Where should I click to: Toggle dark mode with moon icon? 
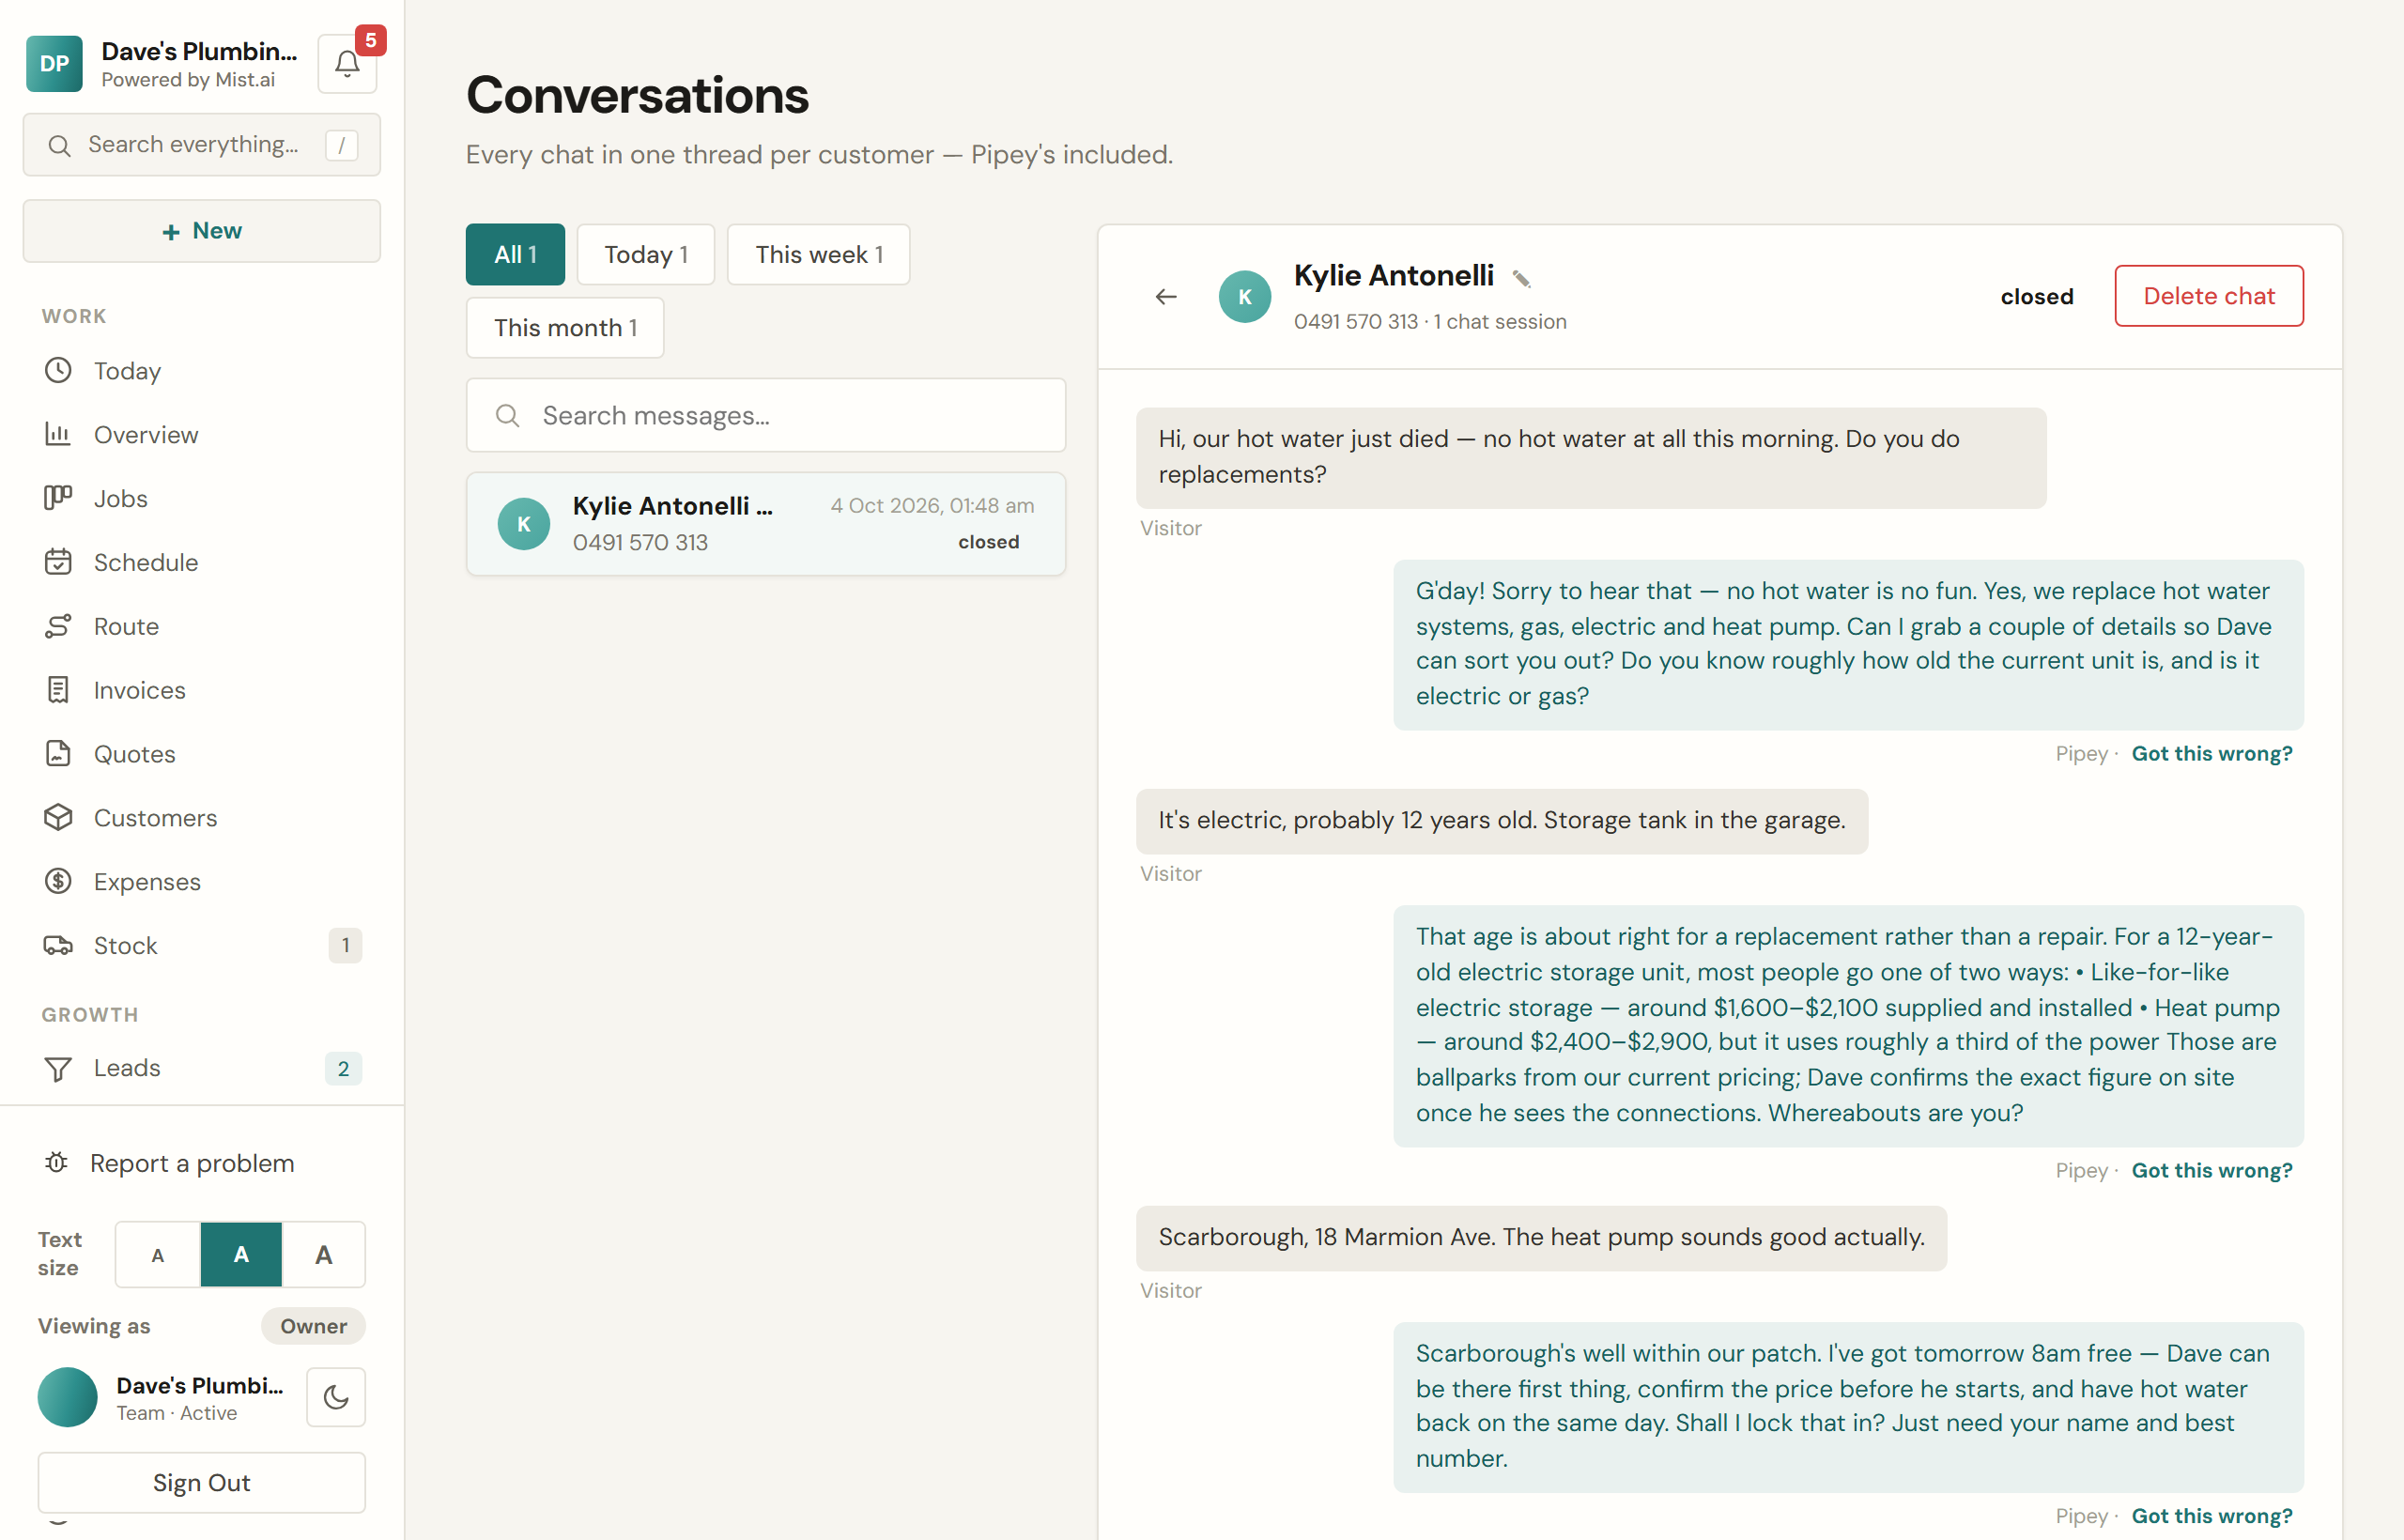pyautogui.click(x=336, y=1397)
